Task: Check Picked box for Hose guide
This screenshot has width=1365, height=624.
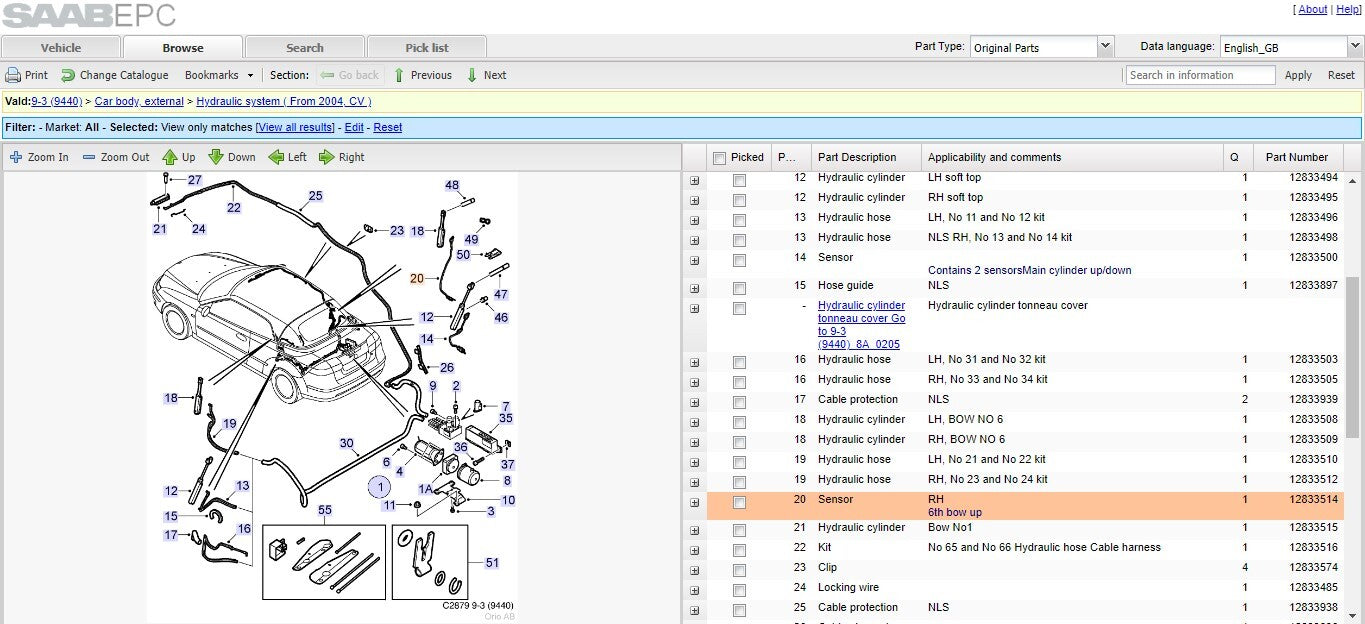Action: 739,289
